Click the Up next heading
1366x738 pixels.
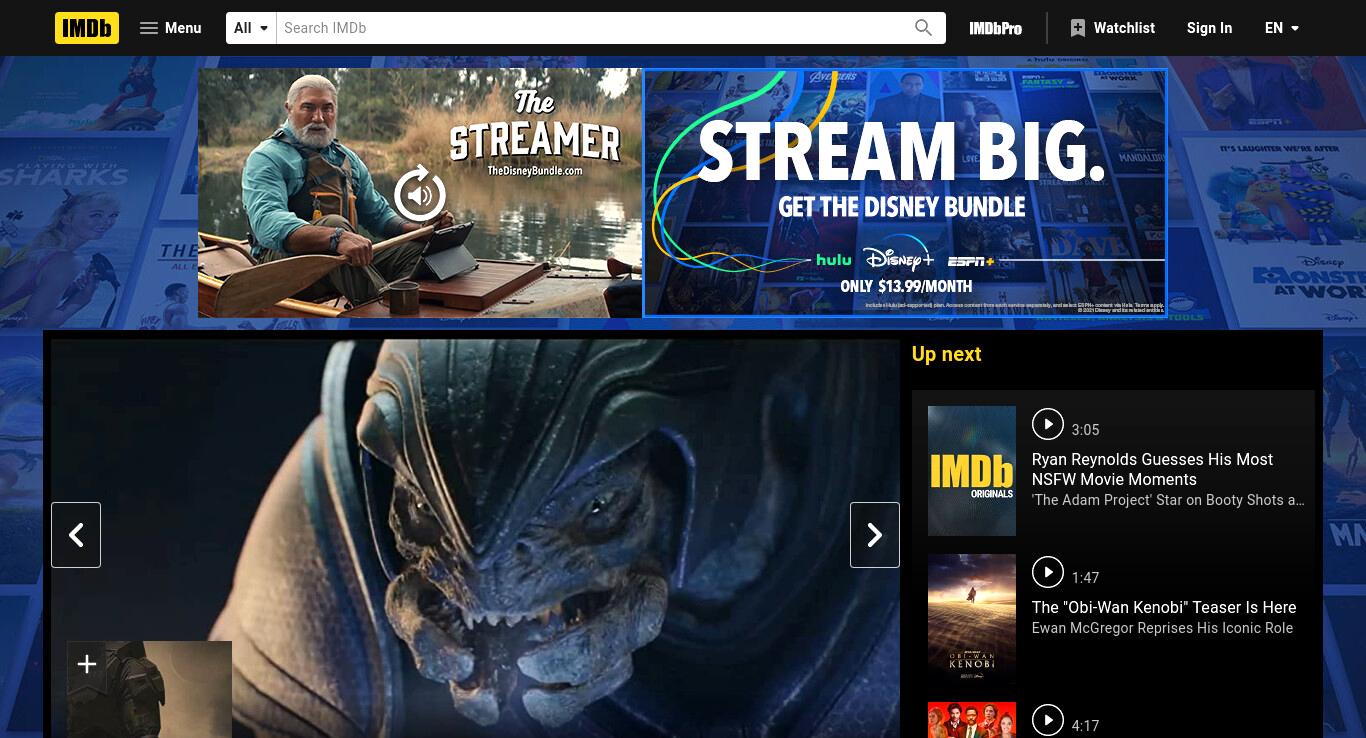pyautogui.click(x=946, y=354)
